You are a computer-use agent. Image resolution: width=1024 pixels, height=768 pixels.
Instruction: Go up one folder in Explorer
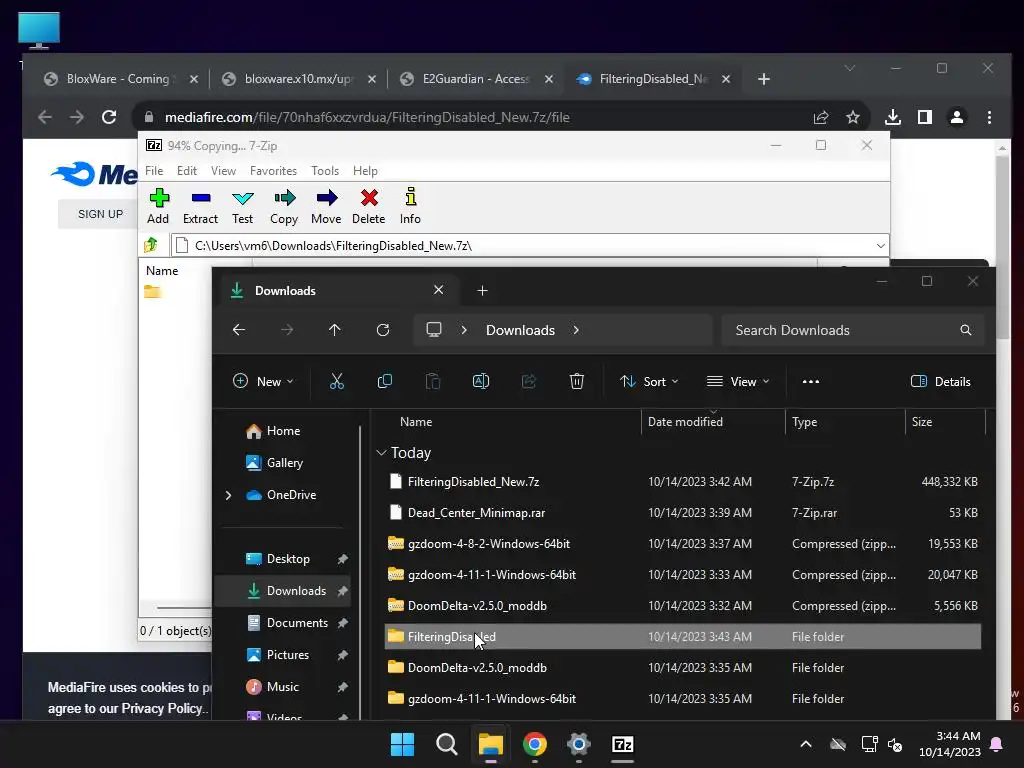[334, 330]
